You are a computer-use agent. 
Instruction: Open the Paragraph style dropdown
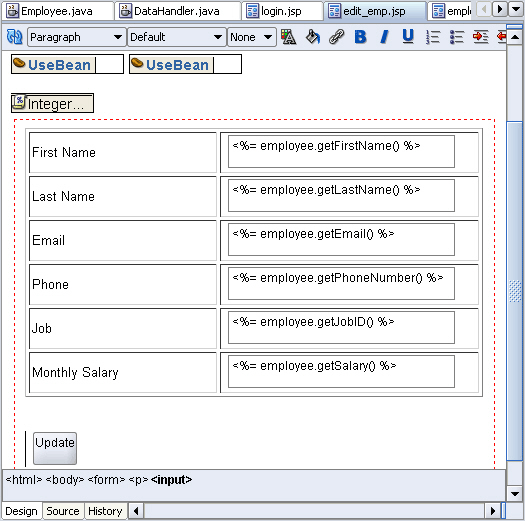(76, 37)
